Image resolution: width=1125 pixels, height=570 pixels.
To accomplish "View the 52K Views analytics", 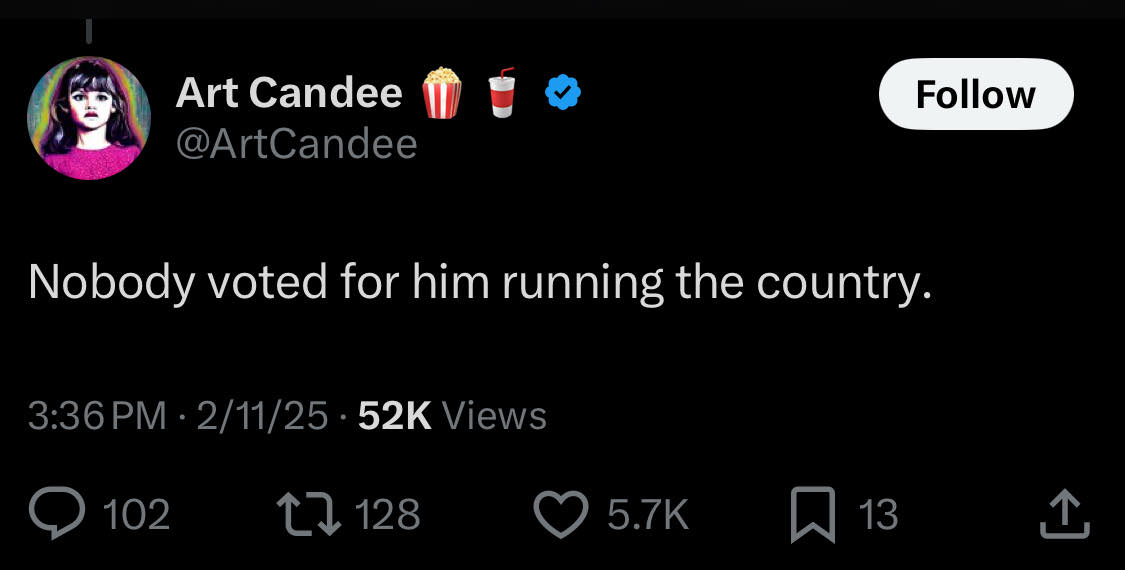I will pyautogui.click(x=452, y=415).
